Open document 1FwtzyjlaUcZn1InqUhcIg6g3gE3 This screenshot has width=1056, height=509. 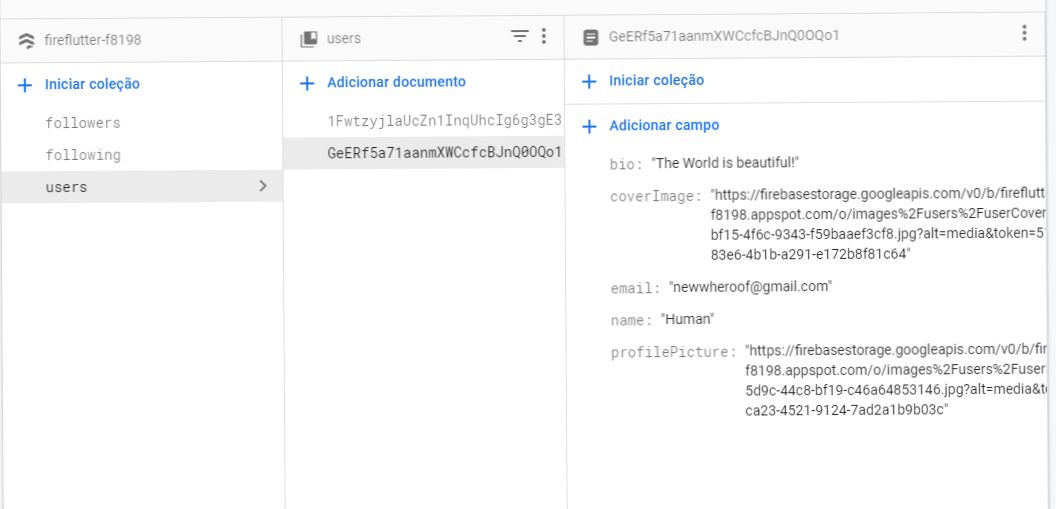tap(444, 121)
